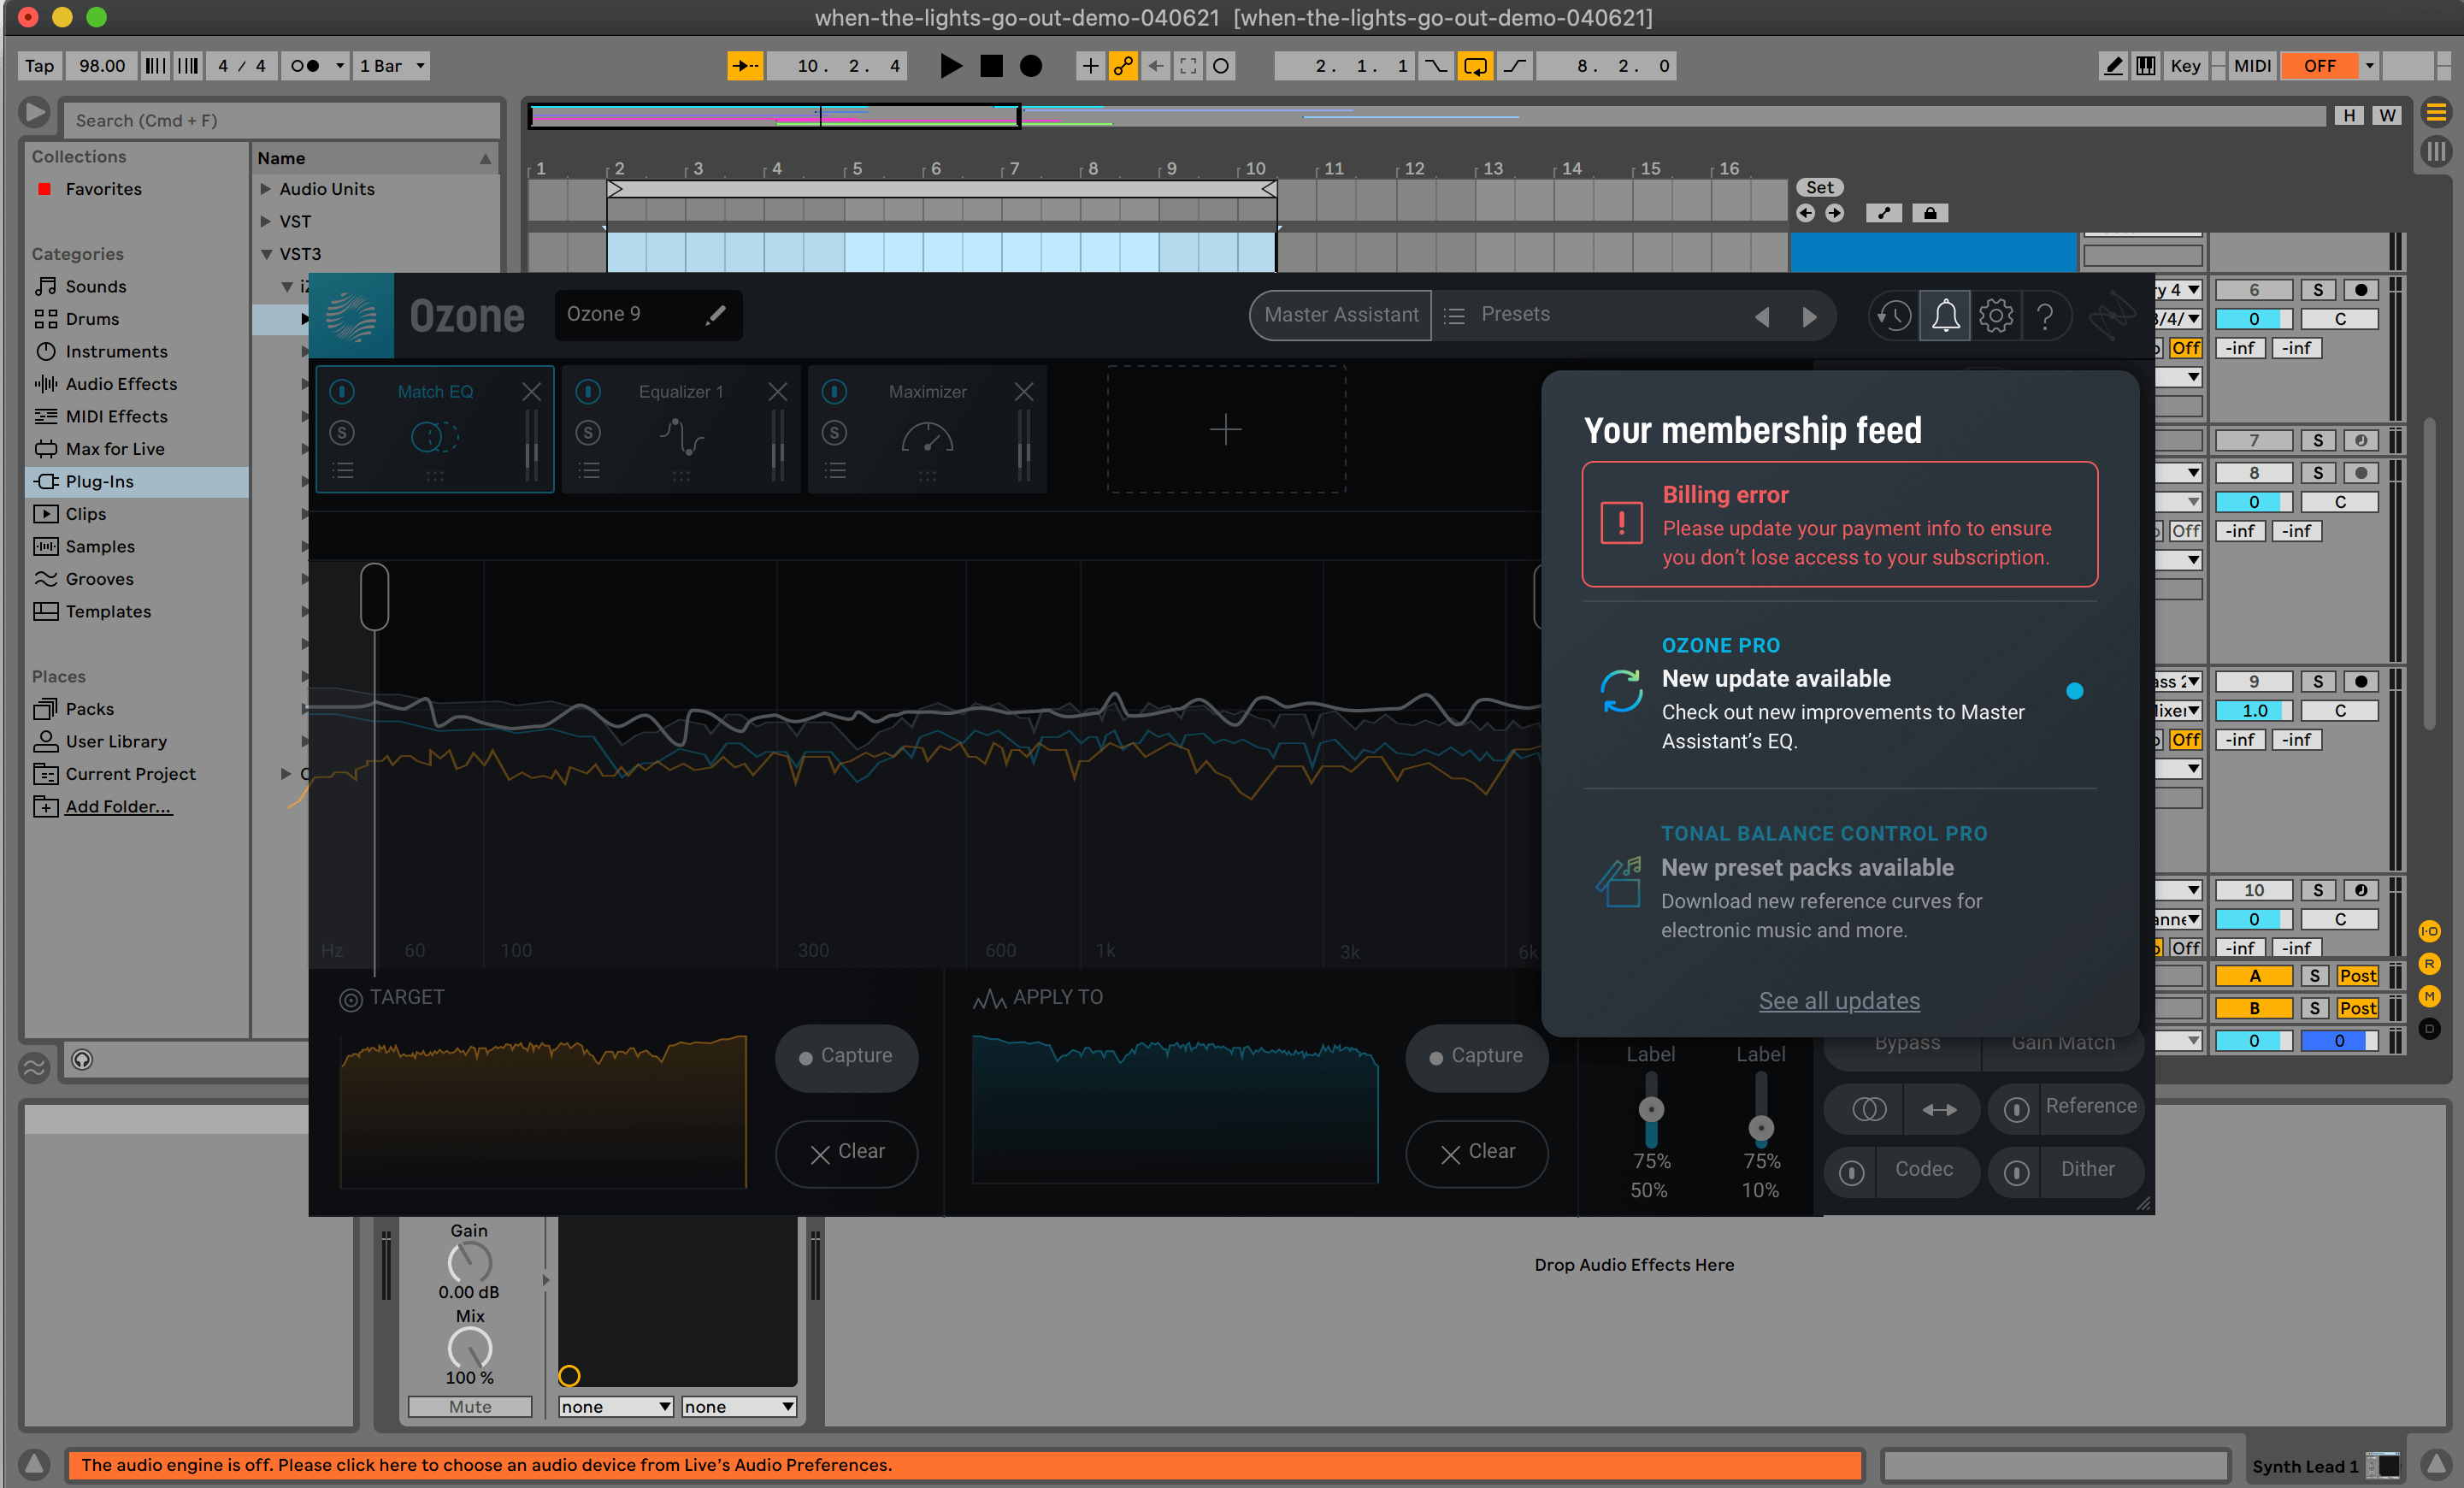Click the pencil icon beside Ozone 9
2464x1488 pixels.
click(716, 315)
